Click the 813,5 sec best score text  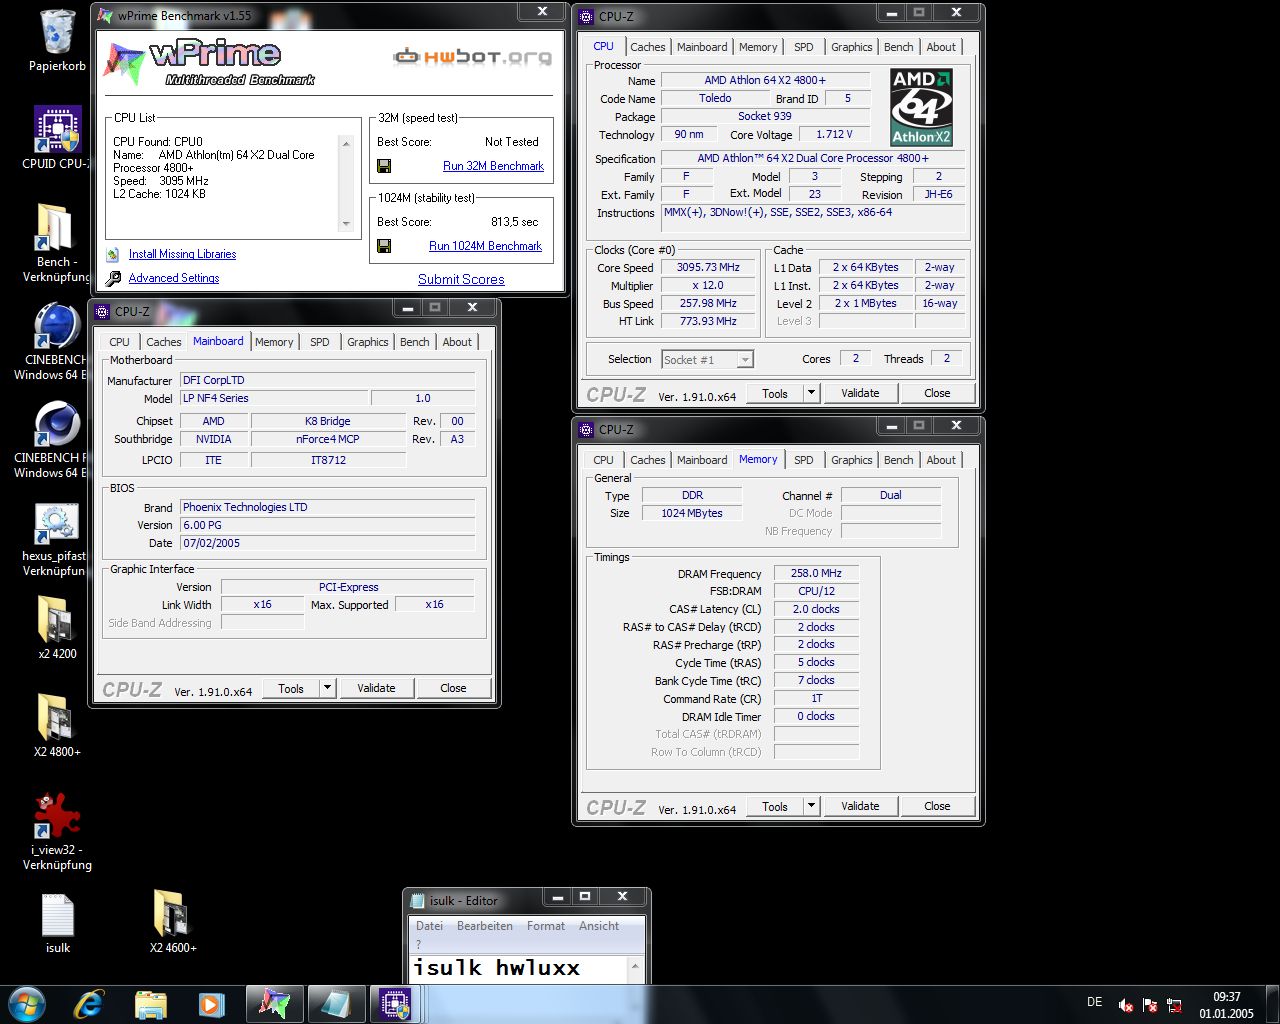pos(514,222)
